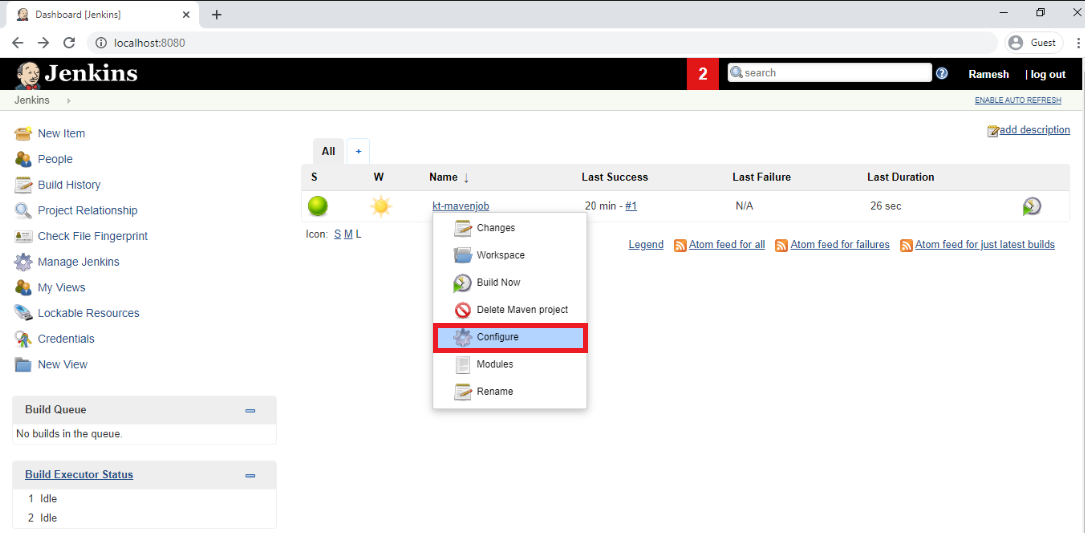
Task: Click the Manage Jenkins text link
Action: tap(79, 262)
